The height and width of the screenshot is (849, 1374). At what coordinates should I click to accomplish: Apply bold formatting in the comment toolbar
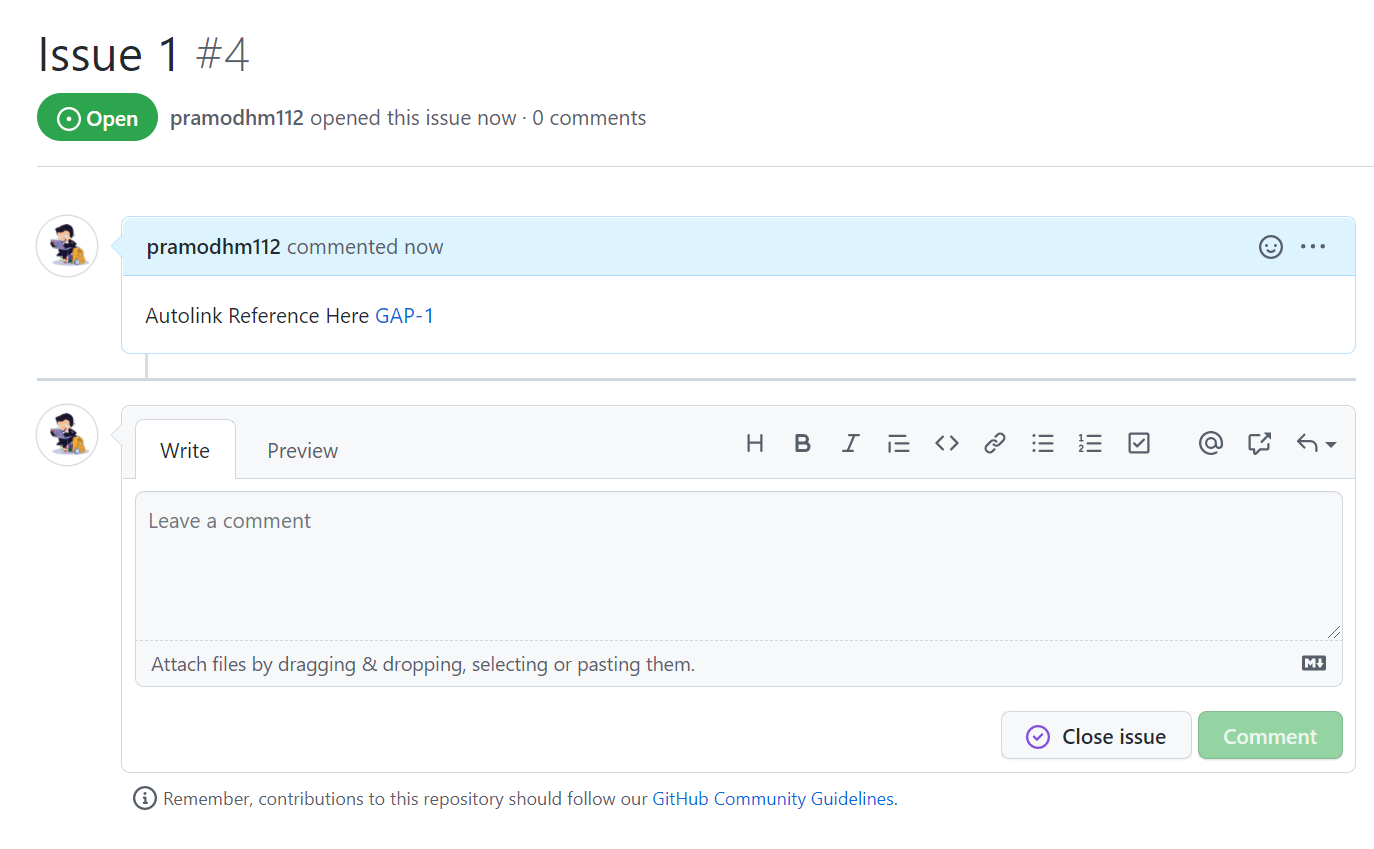click(802, 443)
